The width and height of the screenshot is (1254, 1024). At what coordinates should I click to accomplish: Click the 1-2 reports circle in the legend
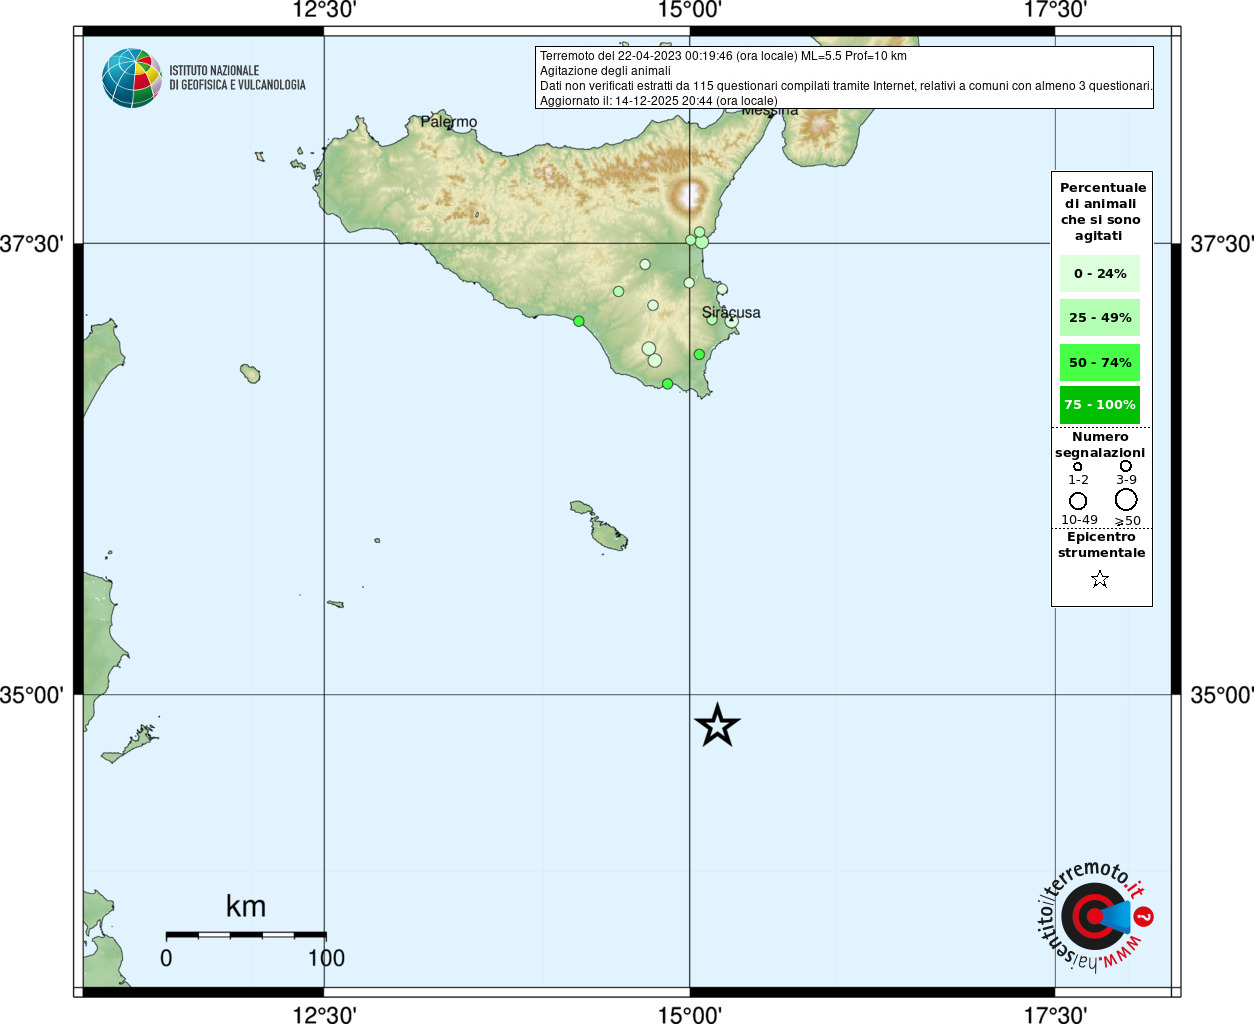[1077, 466]
